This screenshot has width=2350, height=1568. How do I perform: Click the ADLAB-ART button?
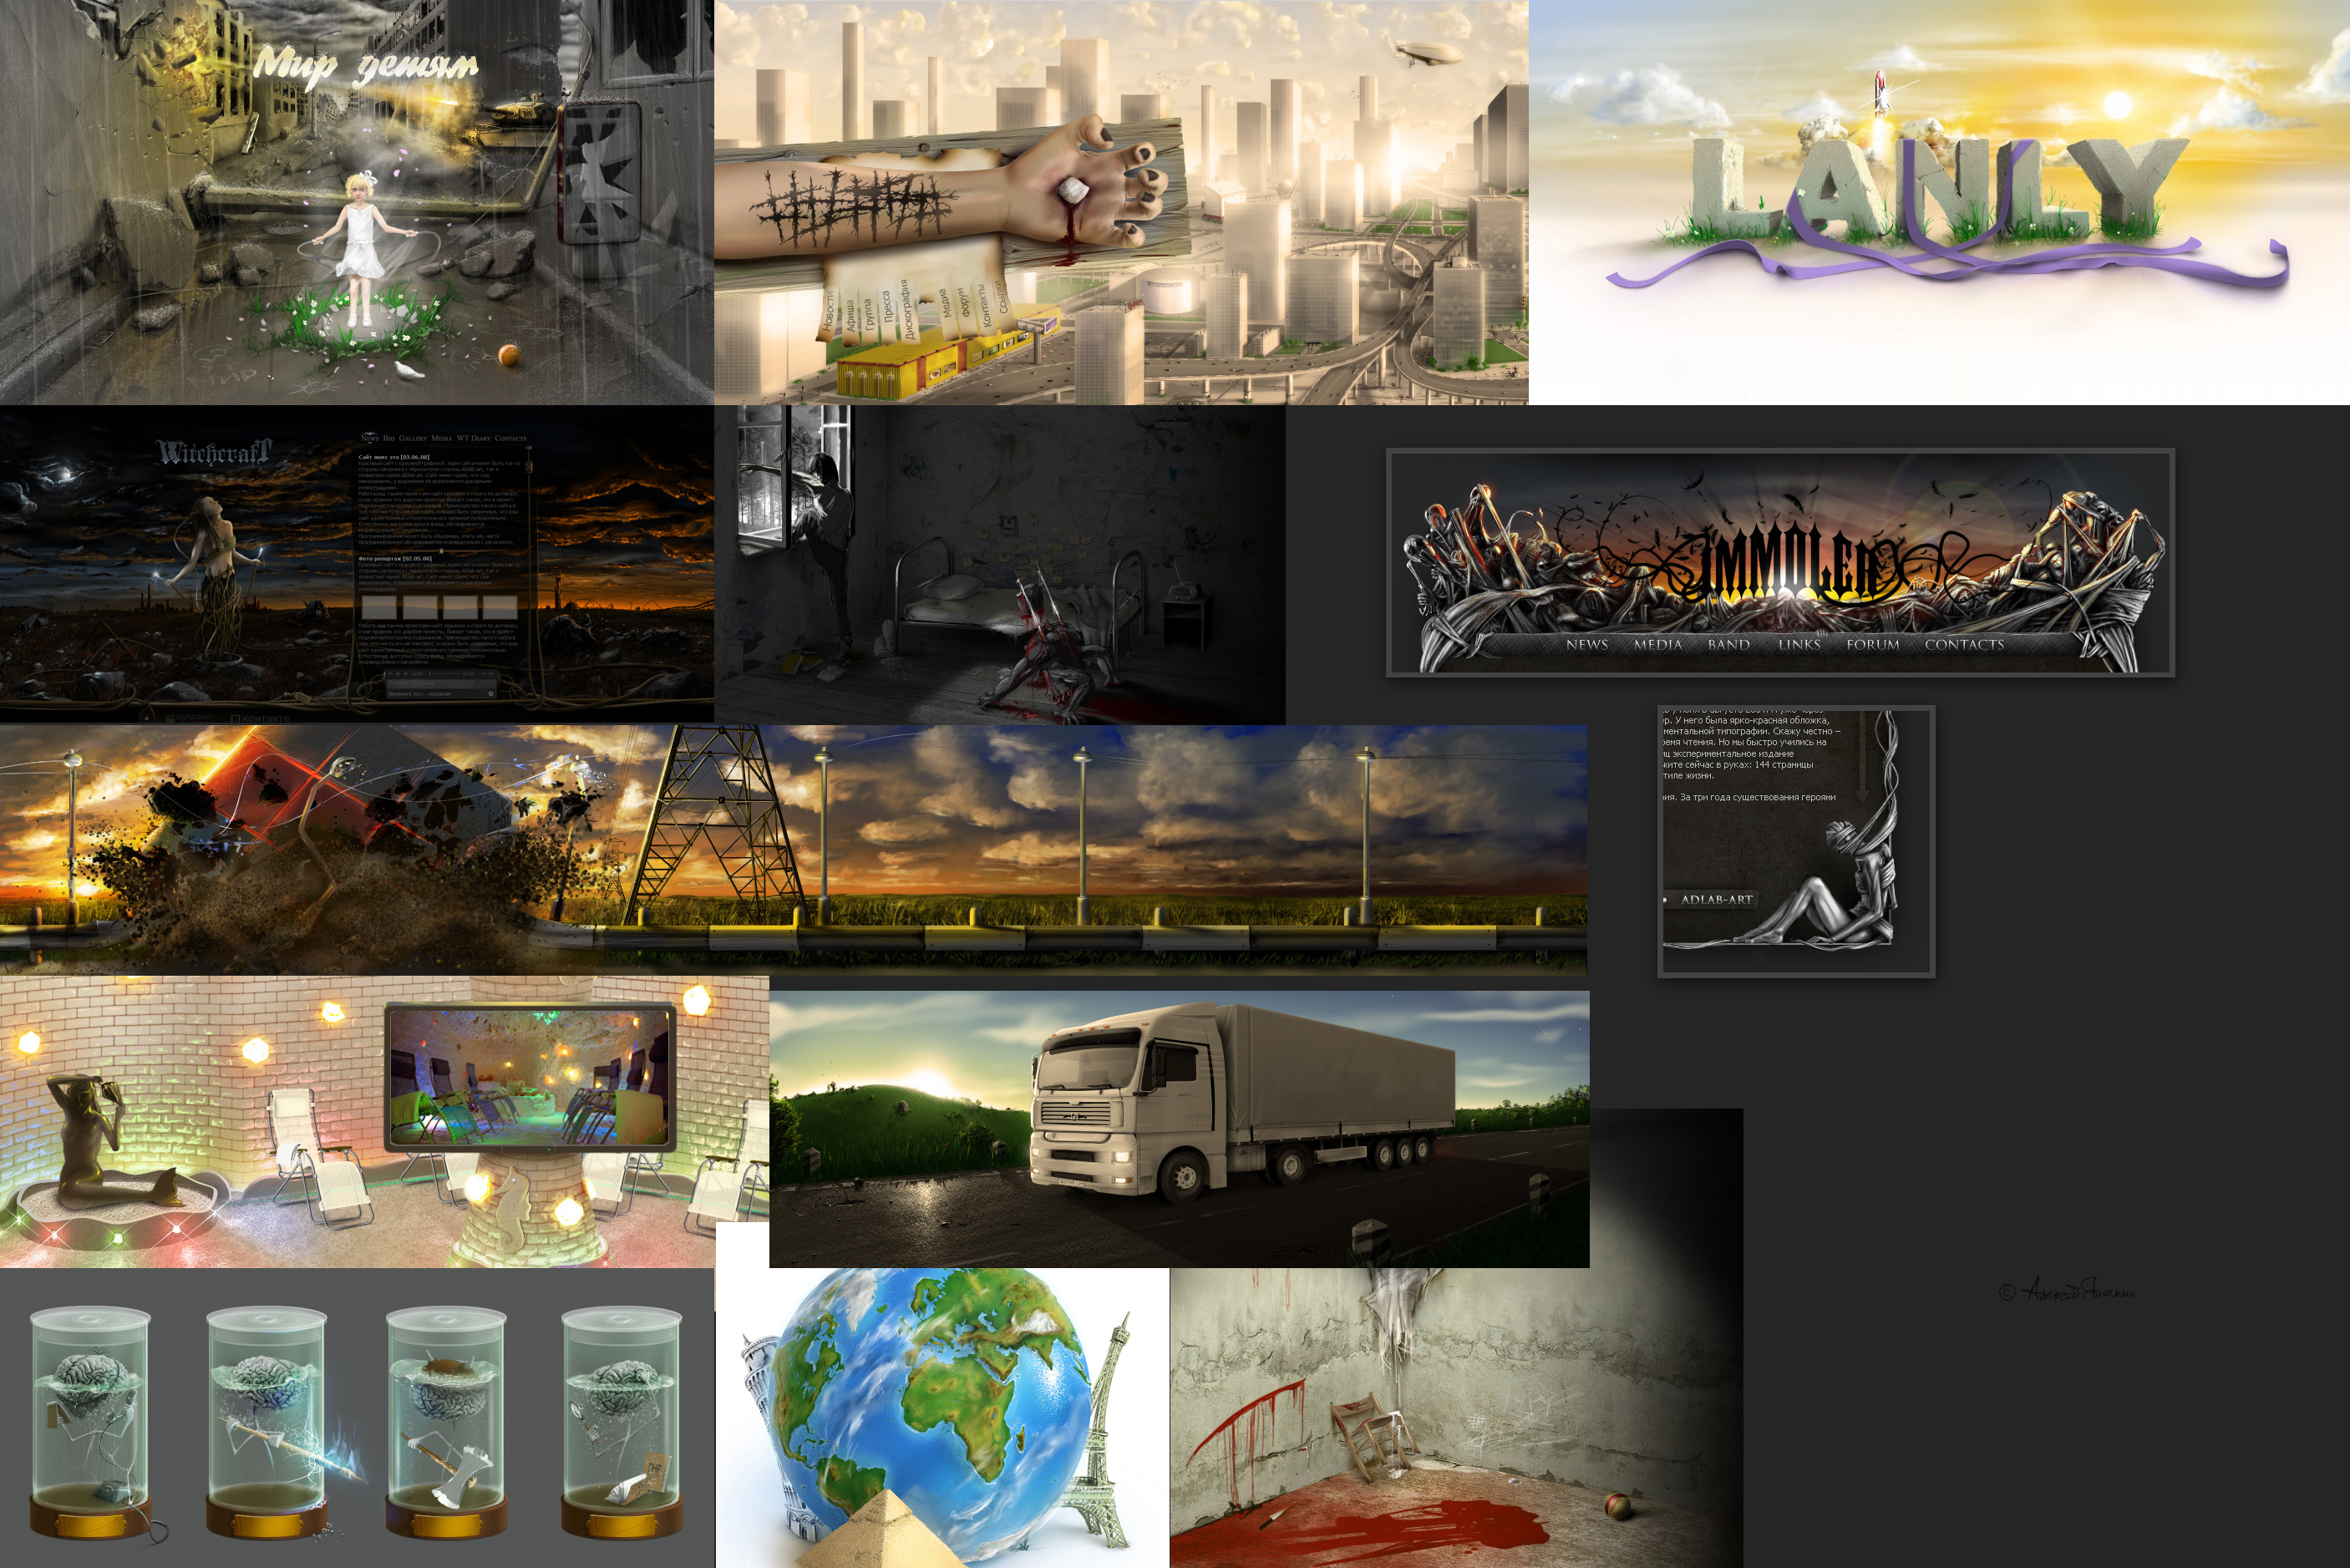tap(1716, 899)
